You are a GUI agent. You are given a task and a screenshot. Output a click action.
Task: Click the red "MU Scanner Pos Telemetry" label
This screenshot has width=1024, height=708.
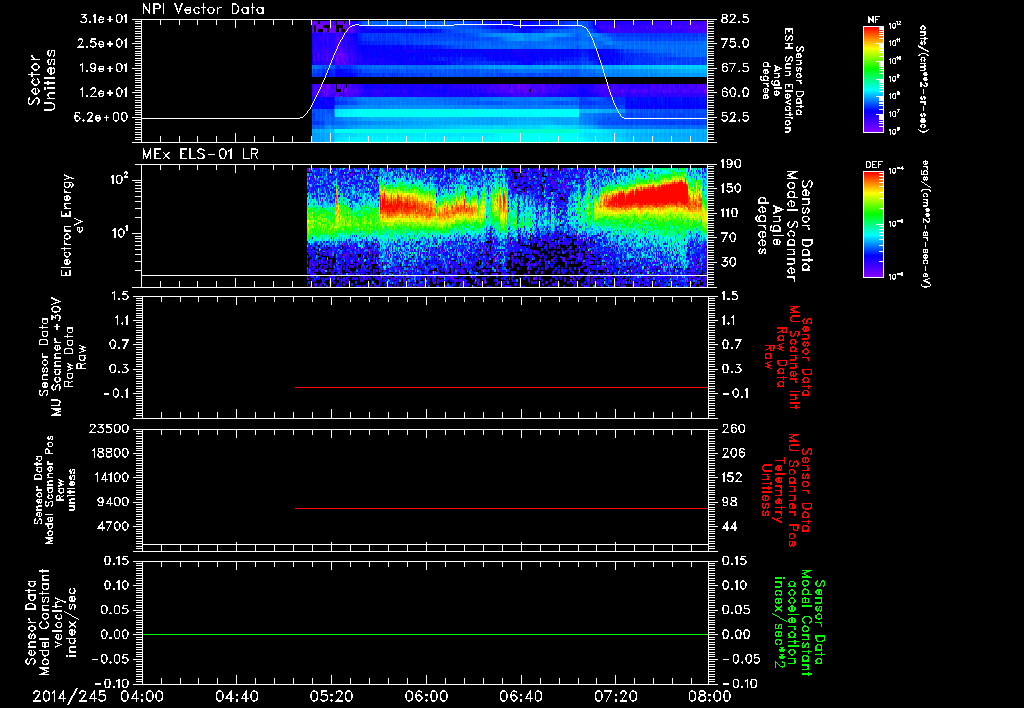(786, 490)
